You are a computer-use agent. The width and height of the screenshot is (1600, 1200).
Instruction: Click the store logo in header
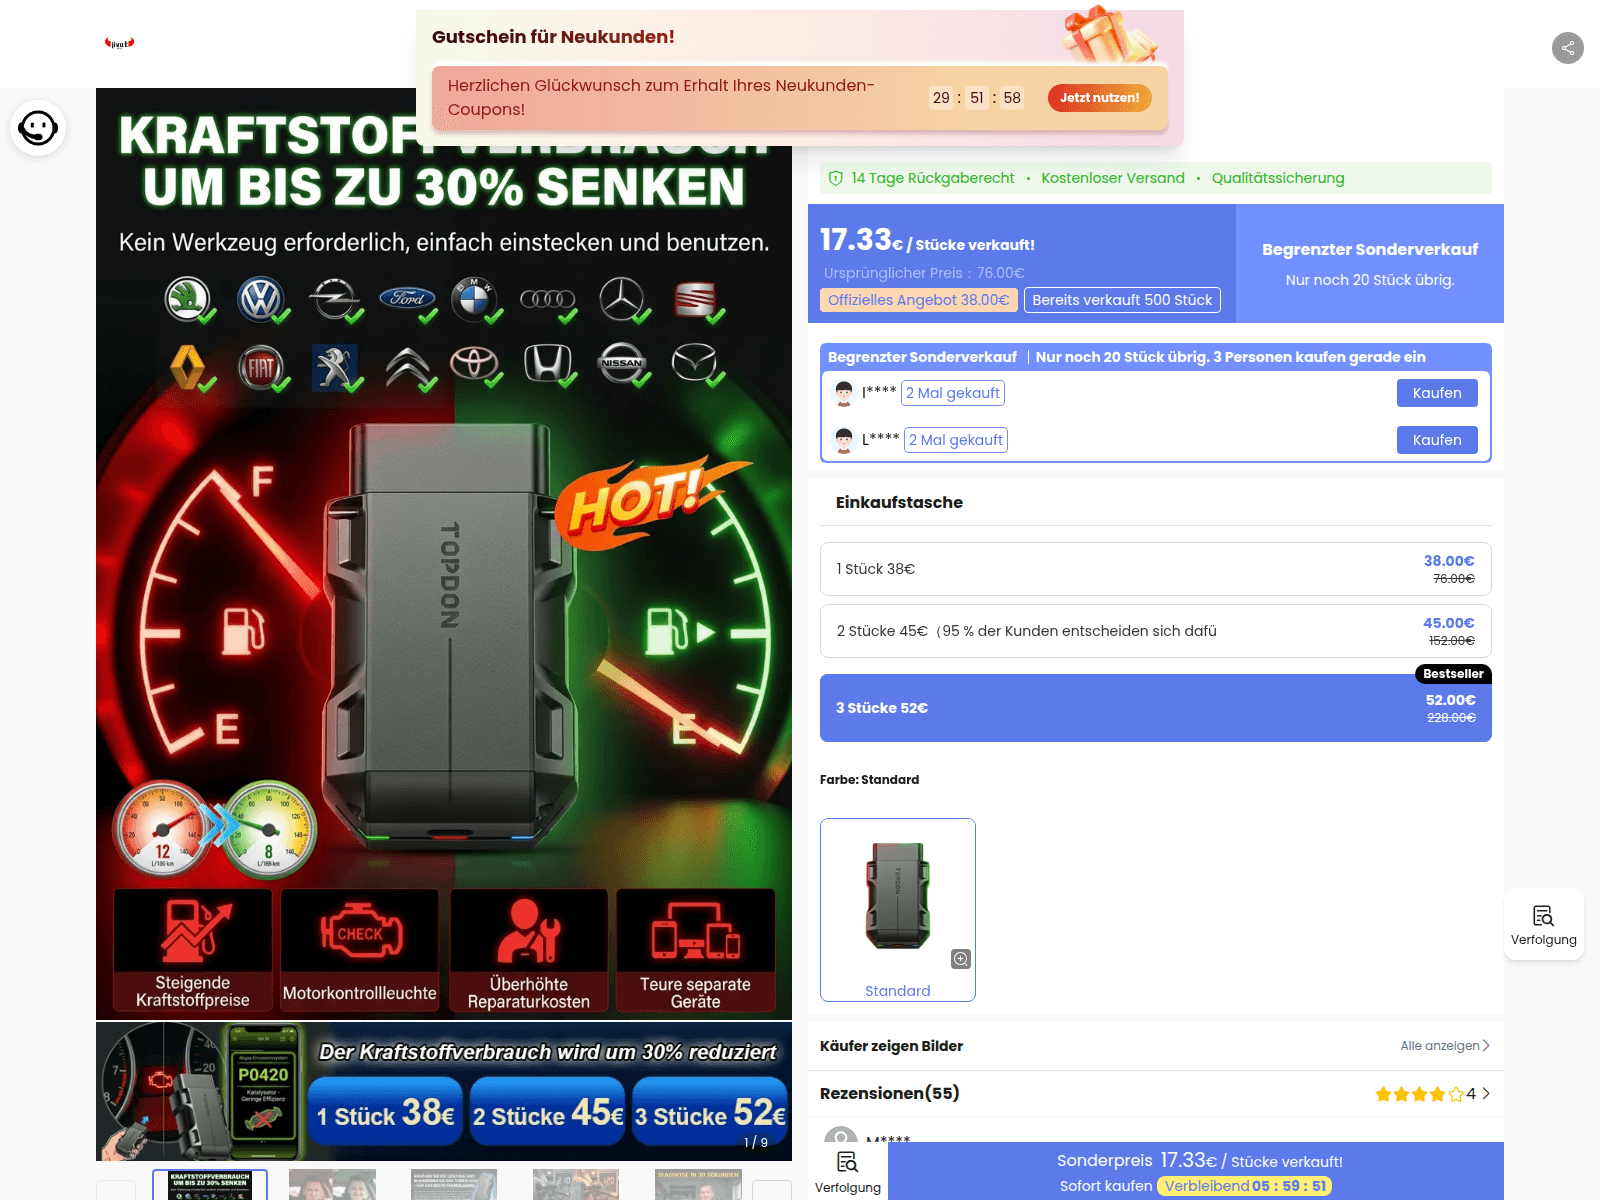(x=120, y=43)
